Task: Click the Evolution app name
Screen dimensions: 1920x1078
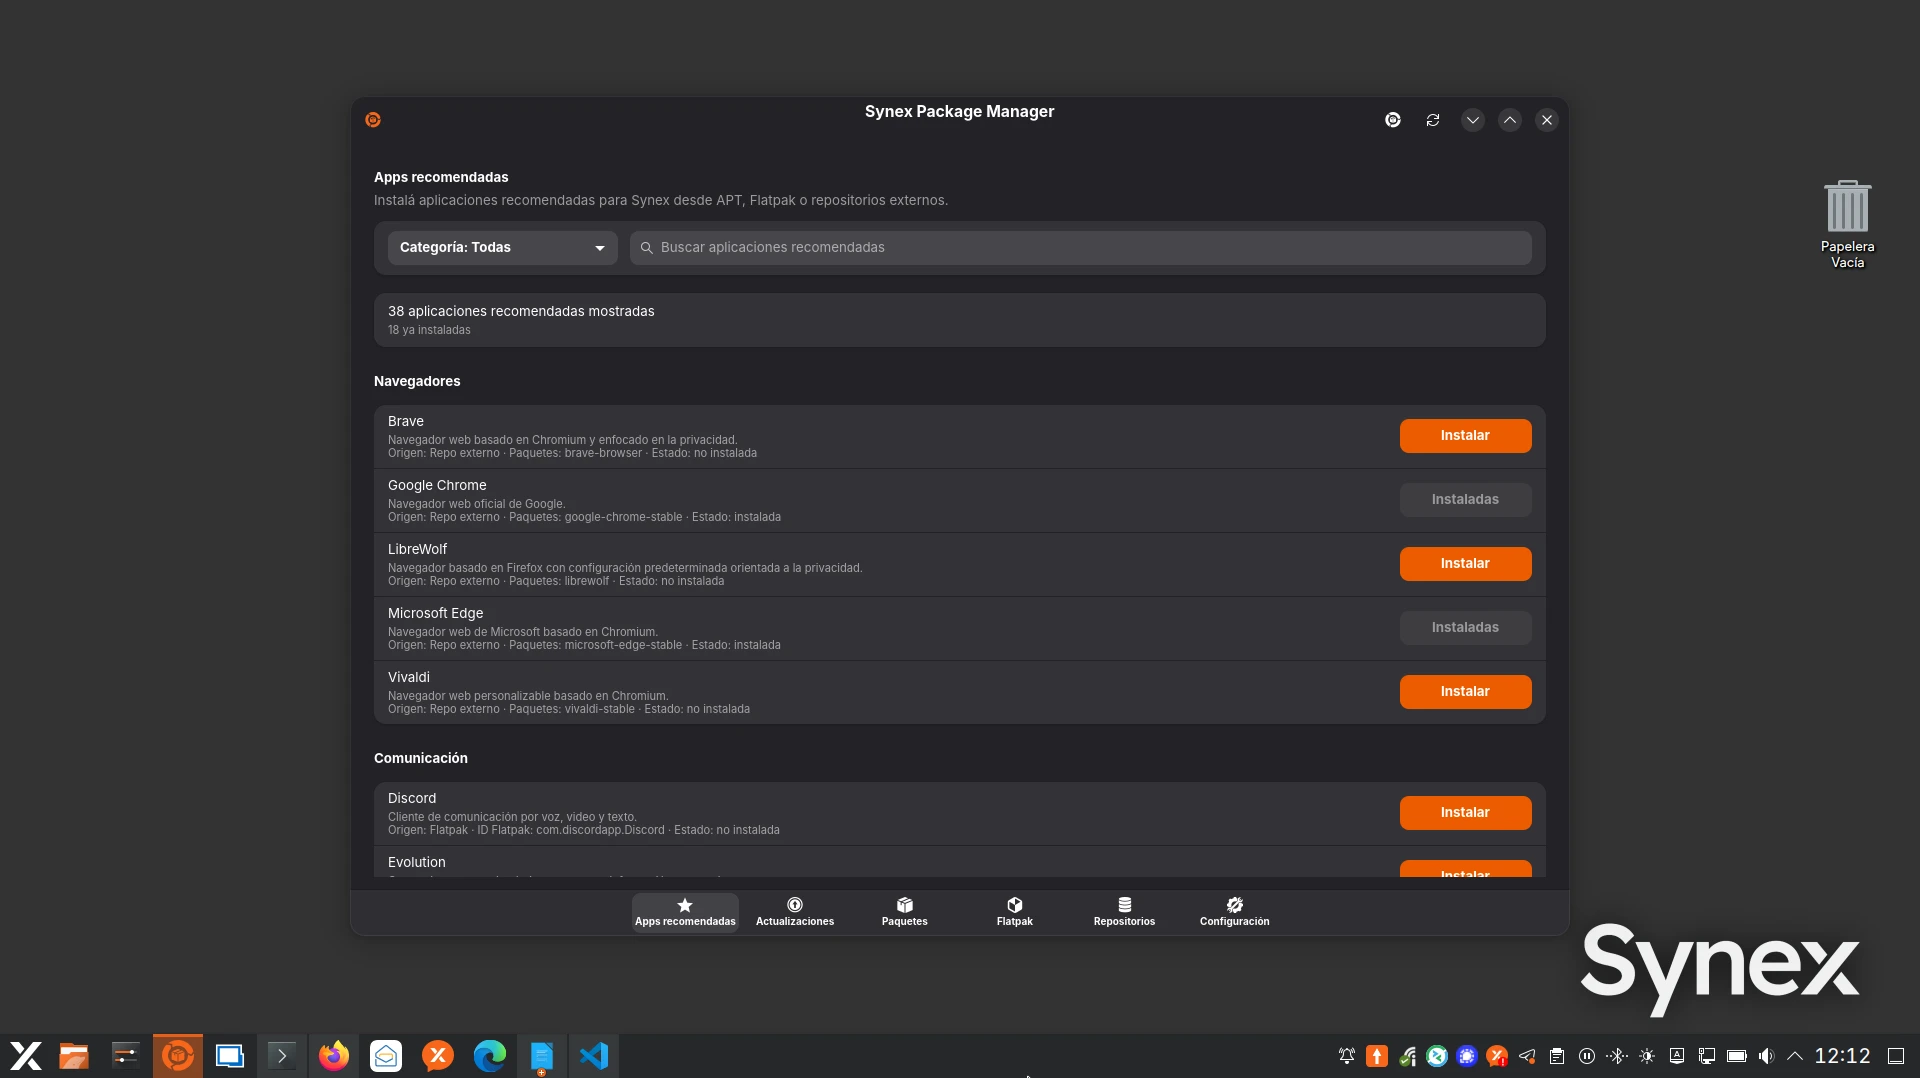Action: pos(417,863)
